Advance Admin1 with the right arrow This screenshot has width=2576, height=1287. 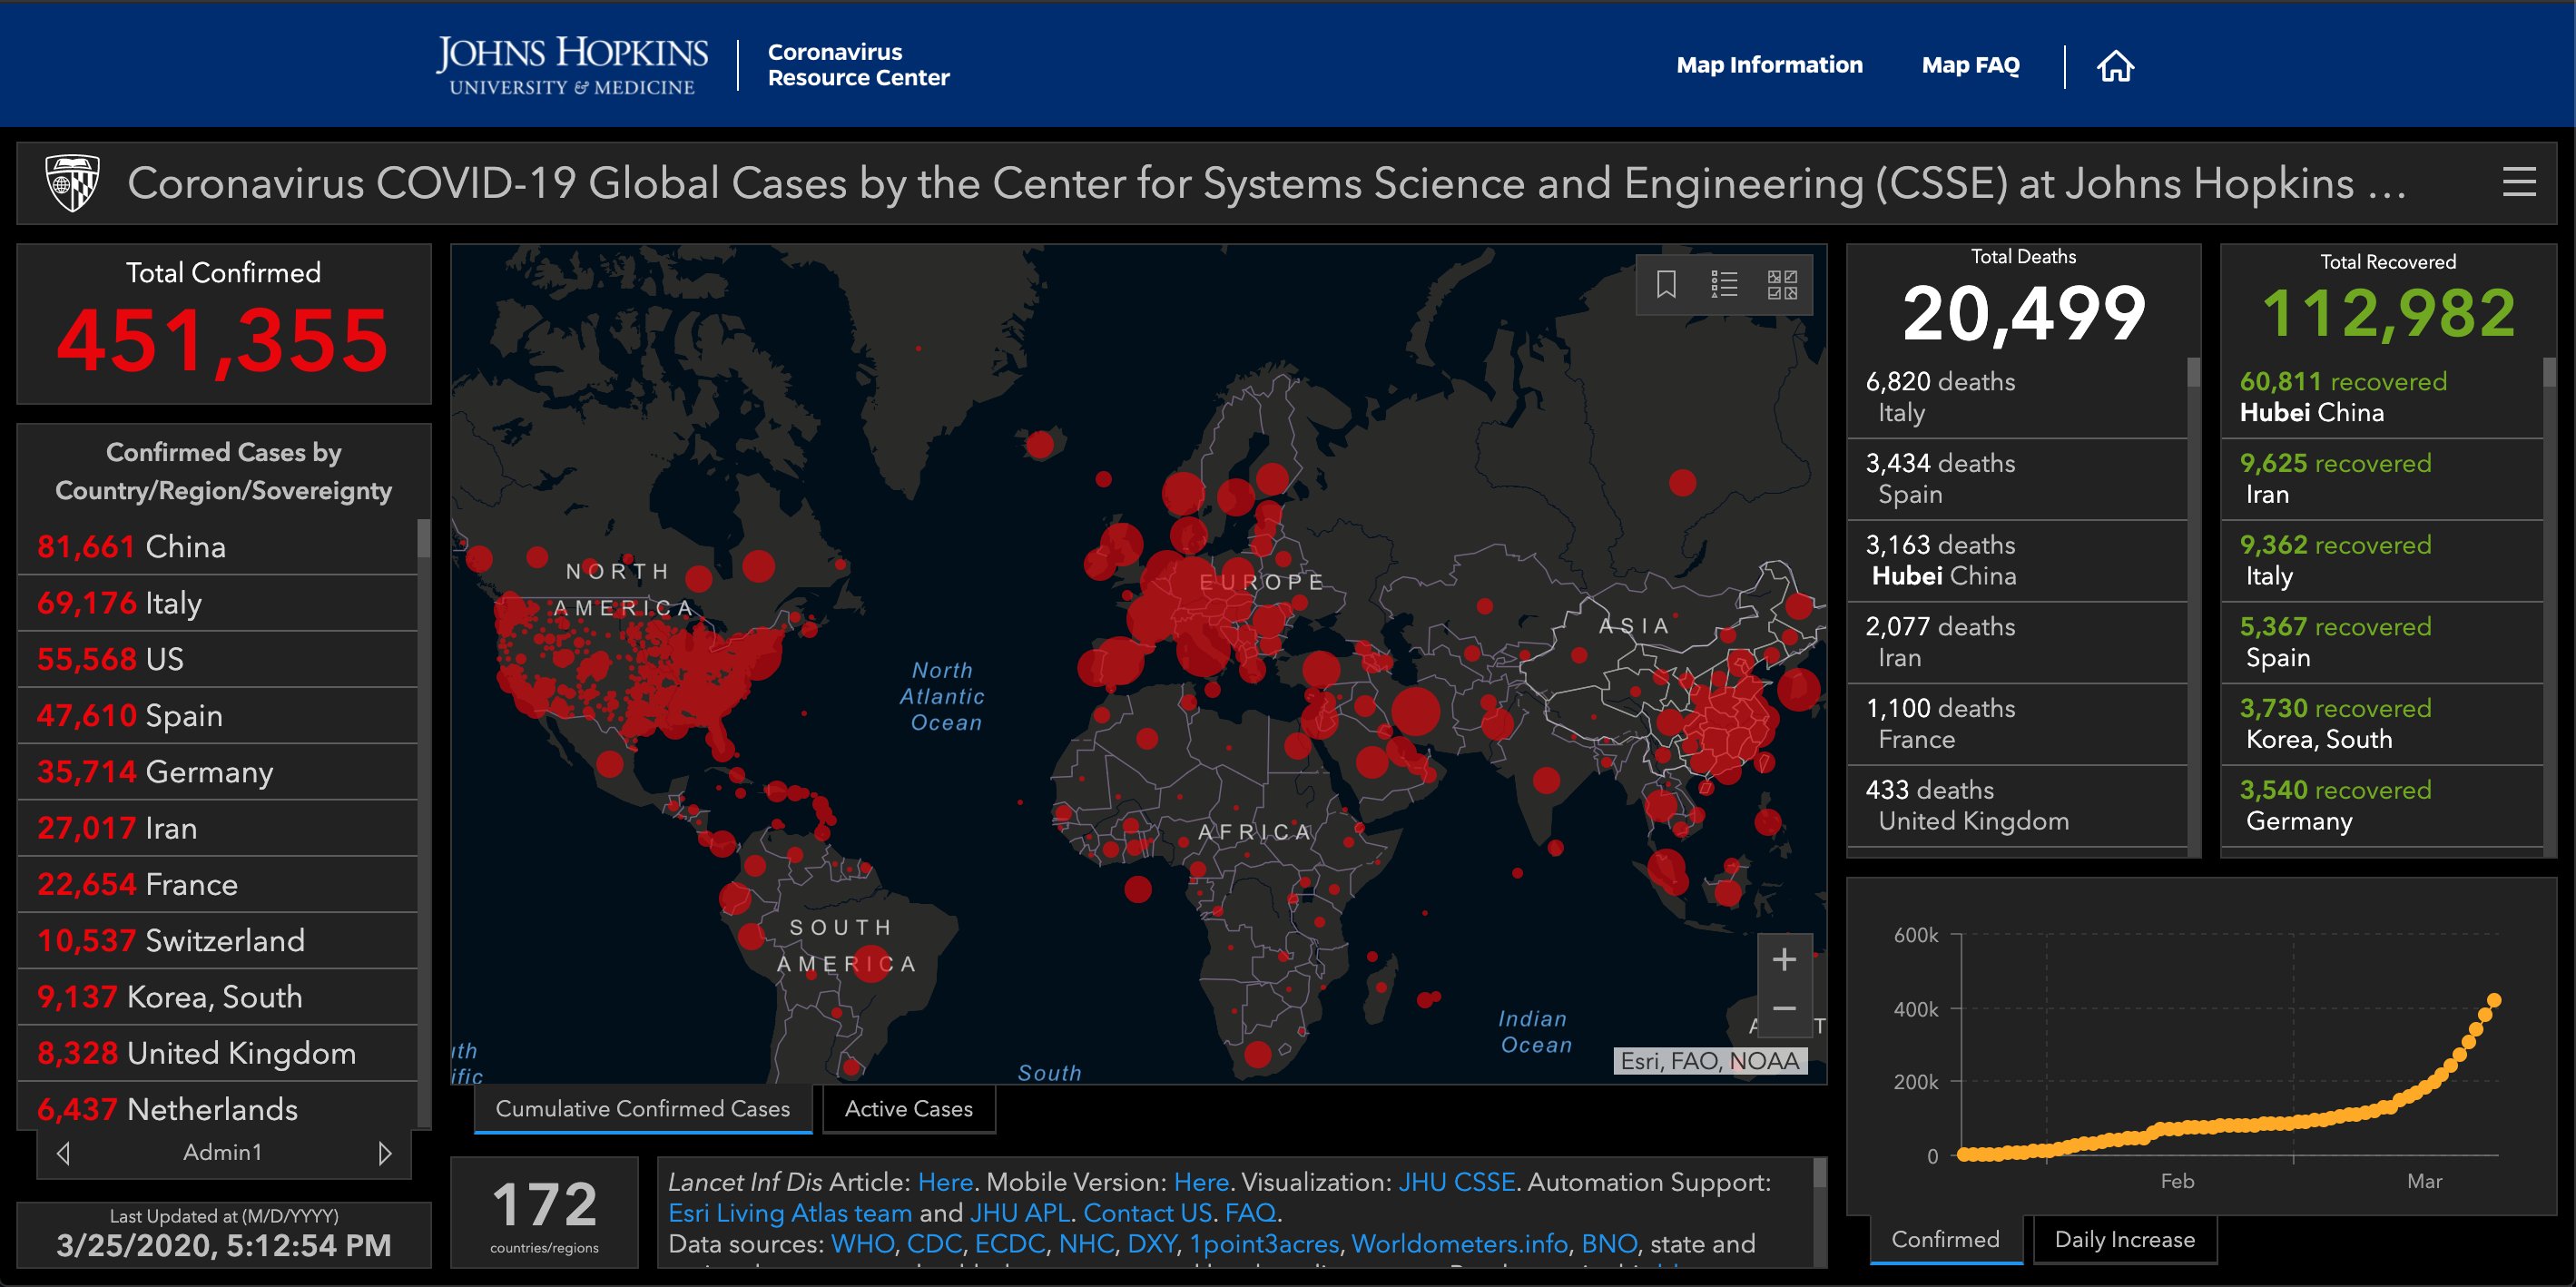tap(385, 1152)
